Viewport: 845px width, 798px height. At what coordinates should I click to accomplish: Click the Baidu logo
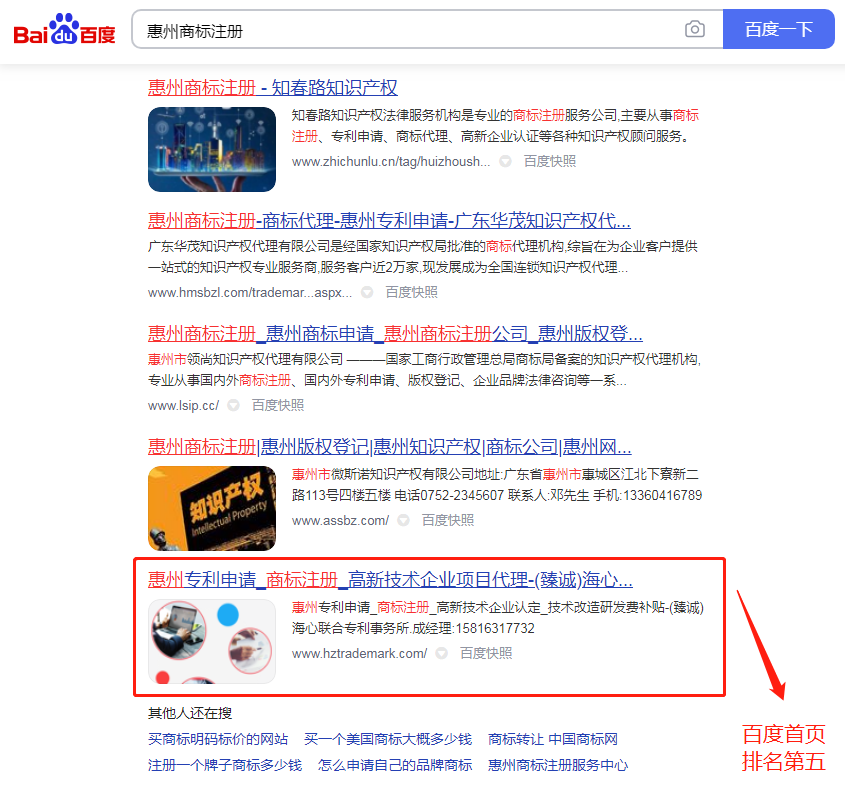[64, 30]
